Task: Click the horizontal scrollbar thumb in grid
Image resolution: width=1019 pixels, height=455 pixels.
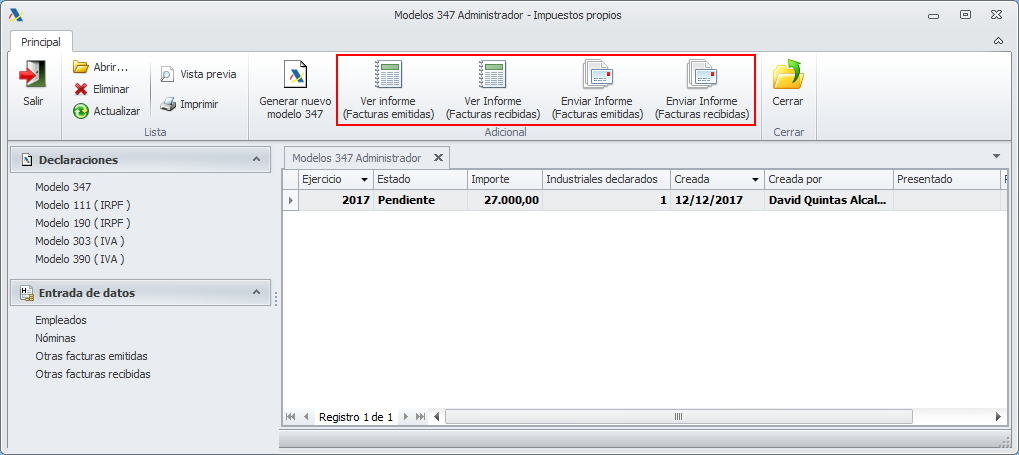Action: (678, 417)
